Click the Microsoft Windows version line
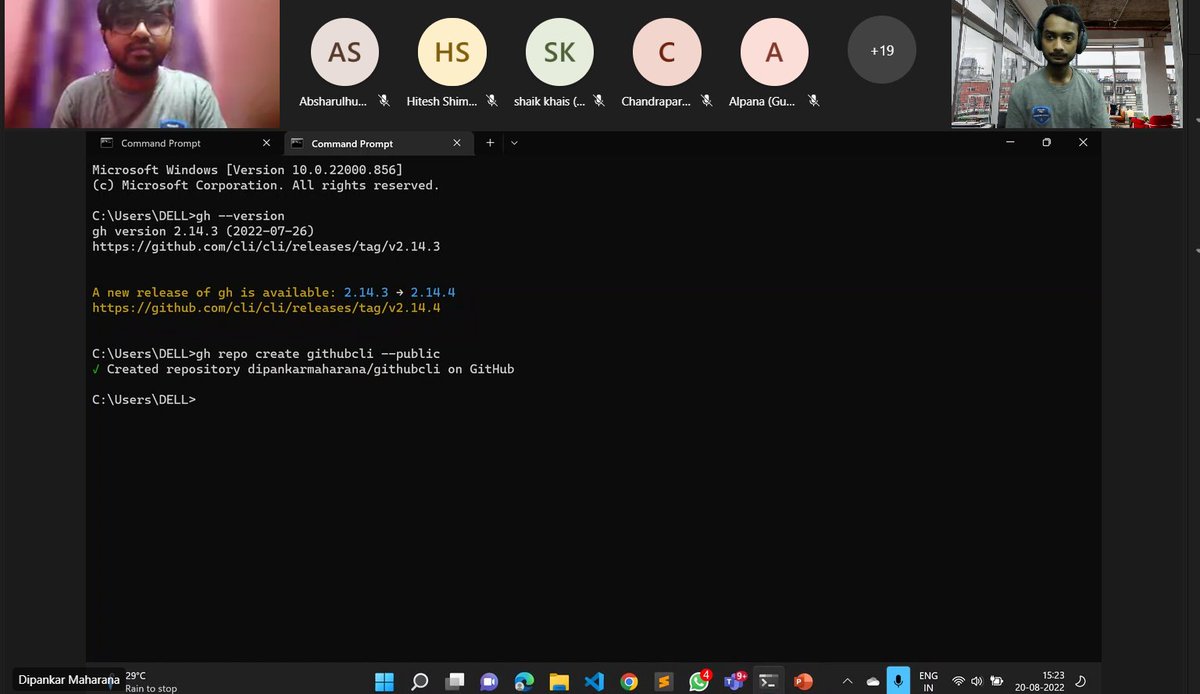The height and width of the screenshot is (694, 1200). 247,170
